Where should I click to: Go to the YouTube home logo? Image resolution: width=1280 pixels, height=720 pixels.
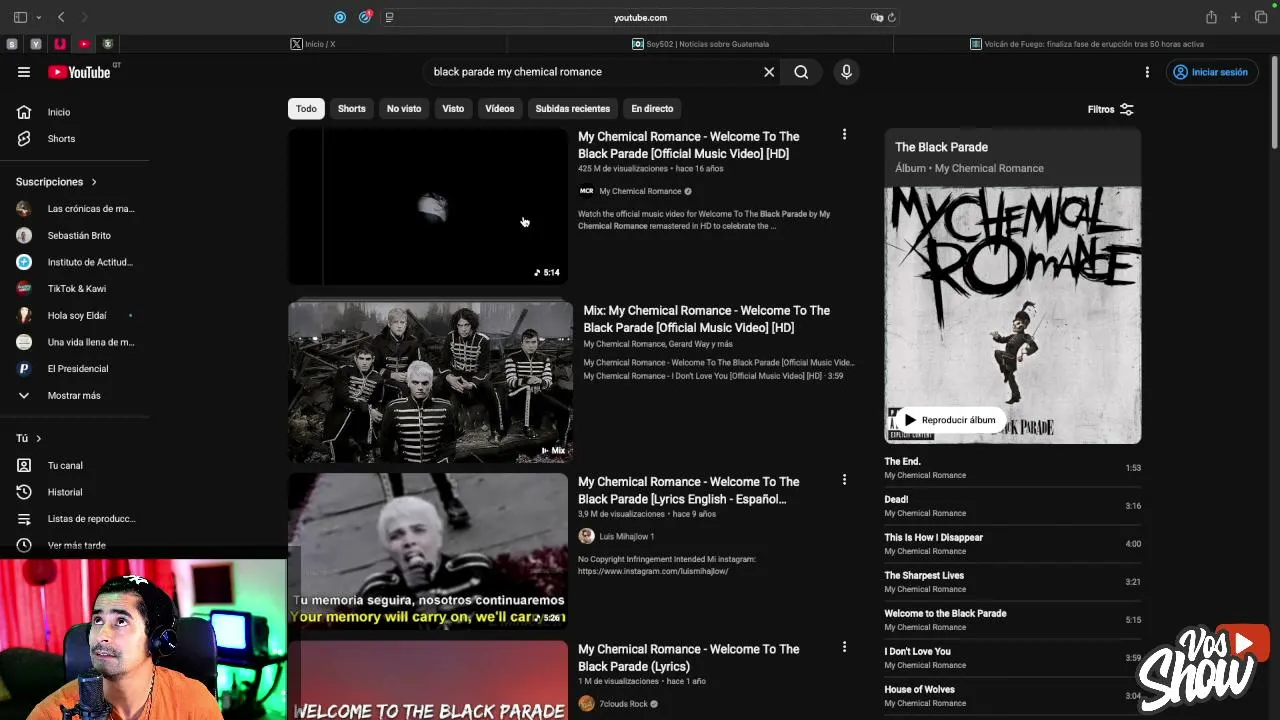[x=79, y=72]
